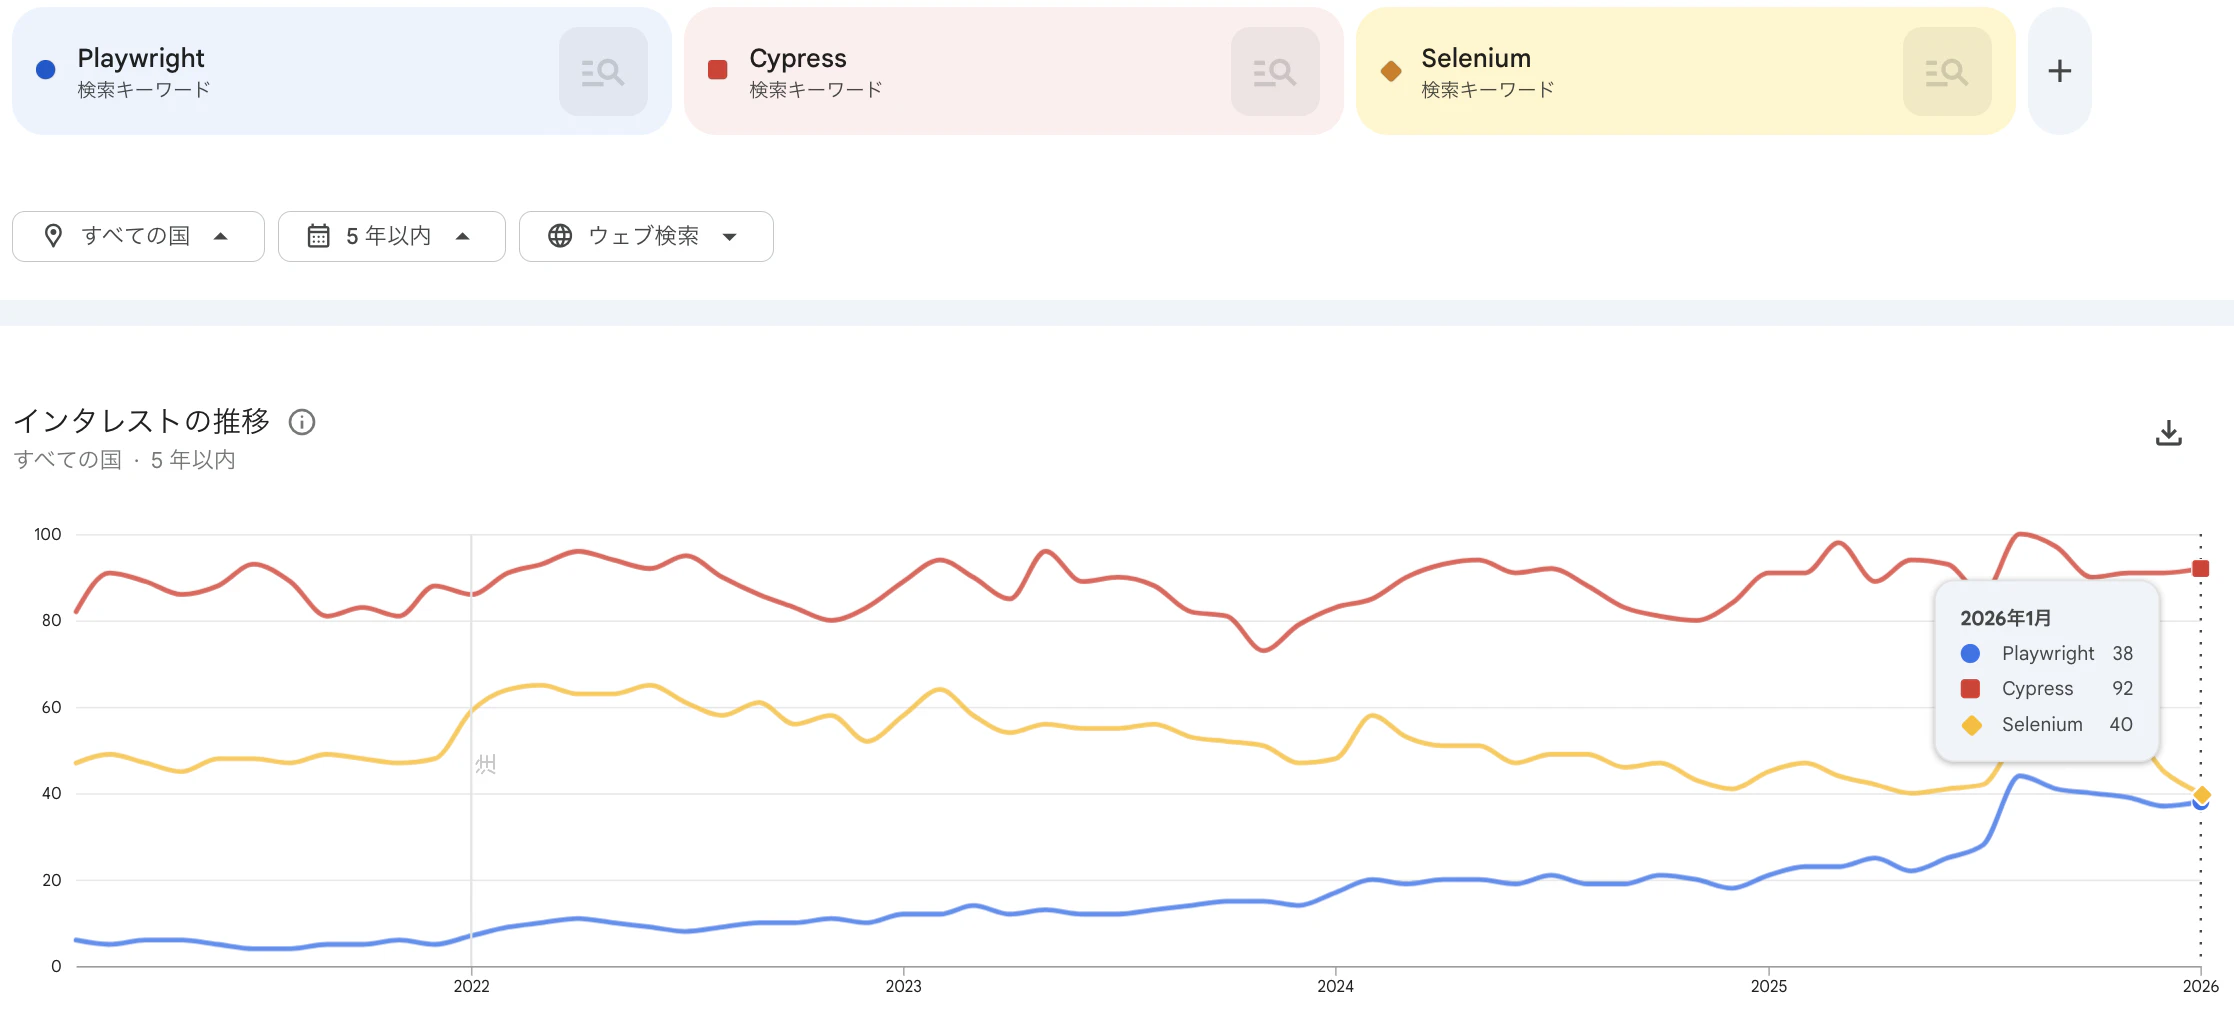2234x1018 pixels.
Task: Edit the Playwright search term
Action: (141, 58)
